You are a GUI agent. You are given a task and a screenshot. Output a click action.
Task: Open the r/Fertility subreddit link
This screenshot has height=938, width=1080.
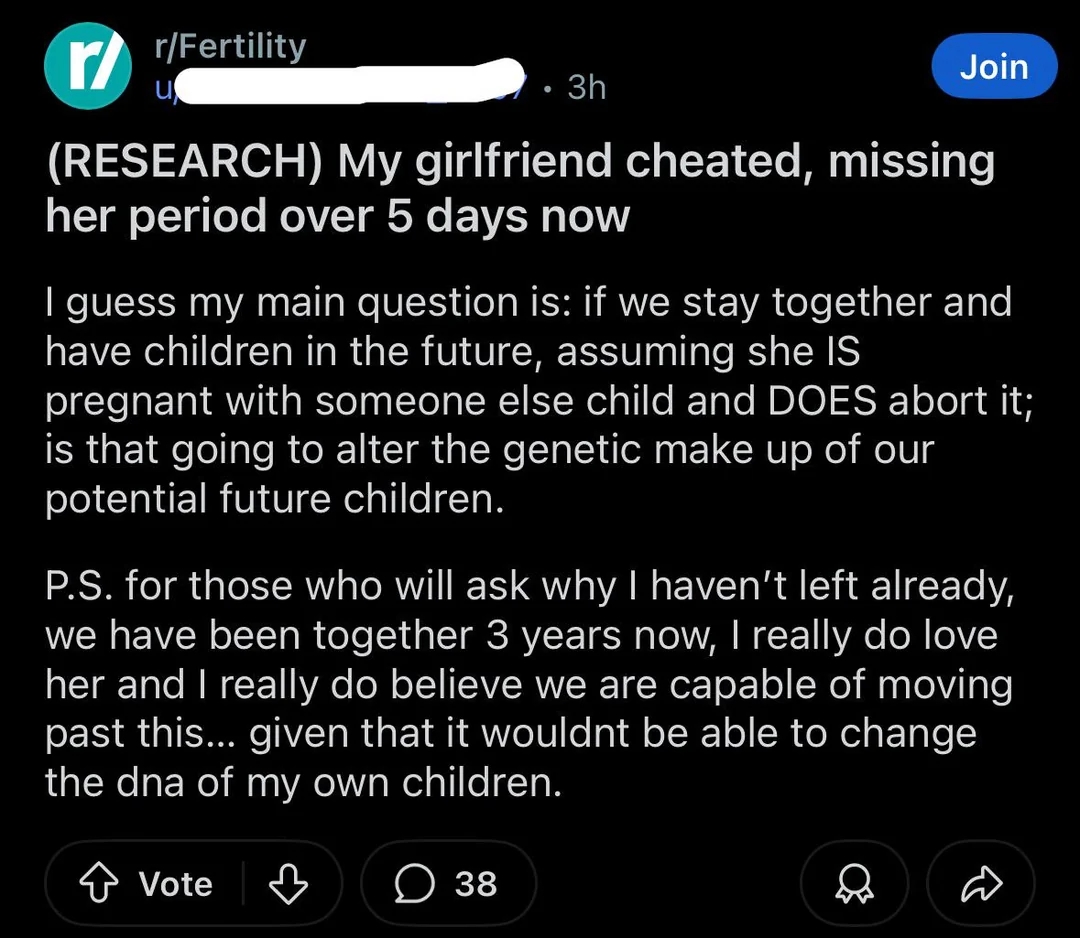[x=227, y=45]
